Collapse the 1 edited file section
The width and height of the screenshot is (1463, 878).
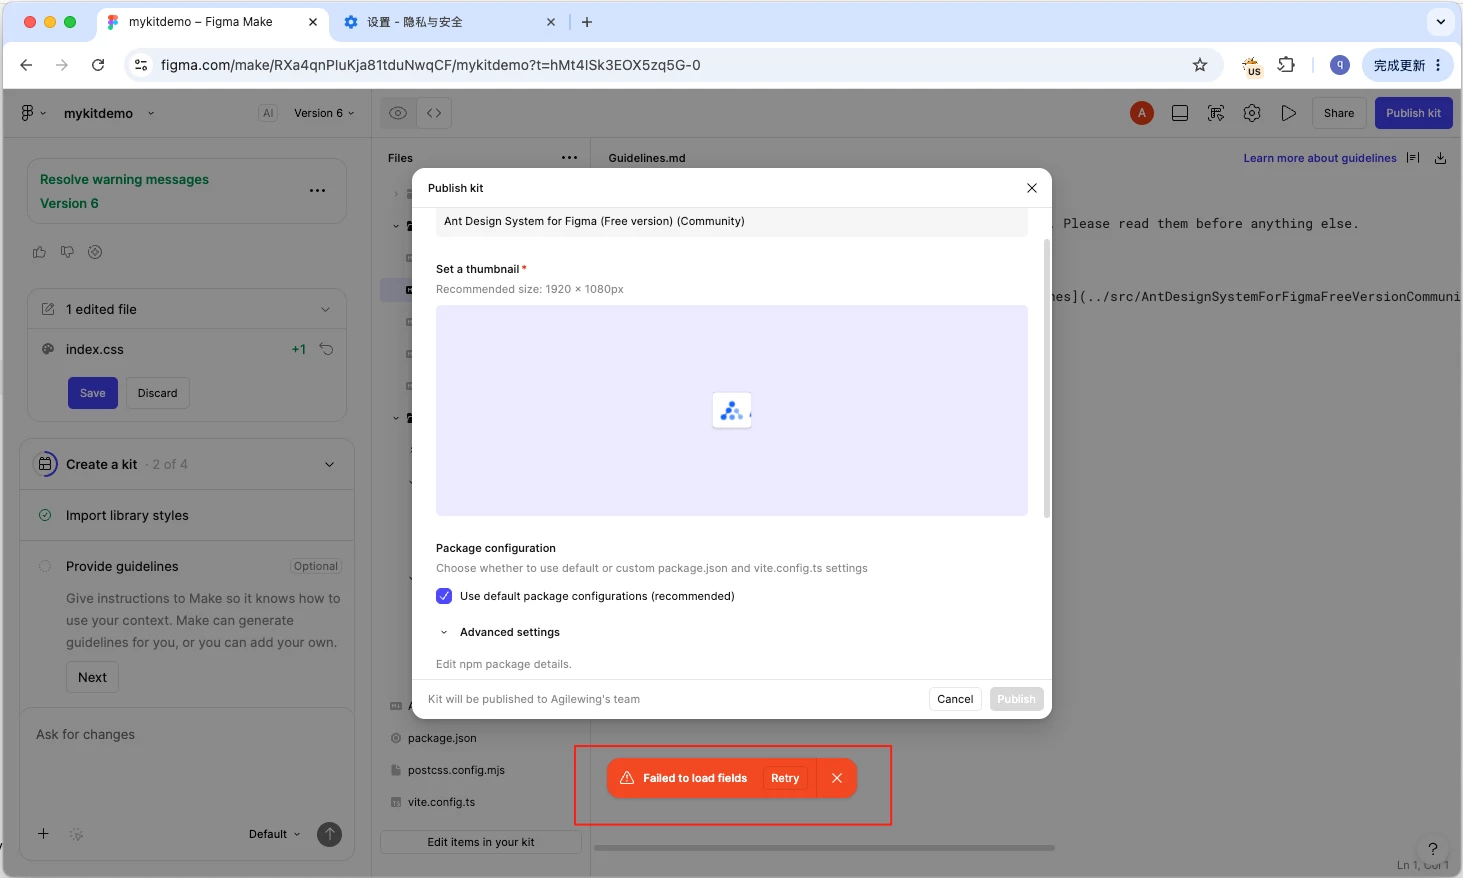tap(325, 309)
